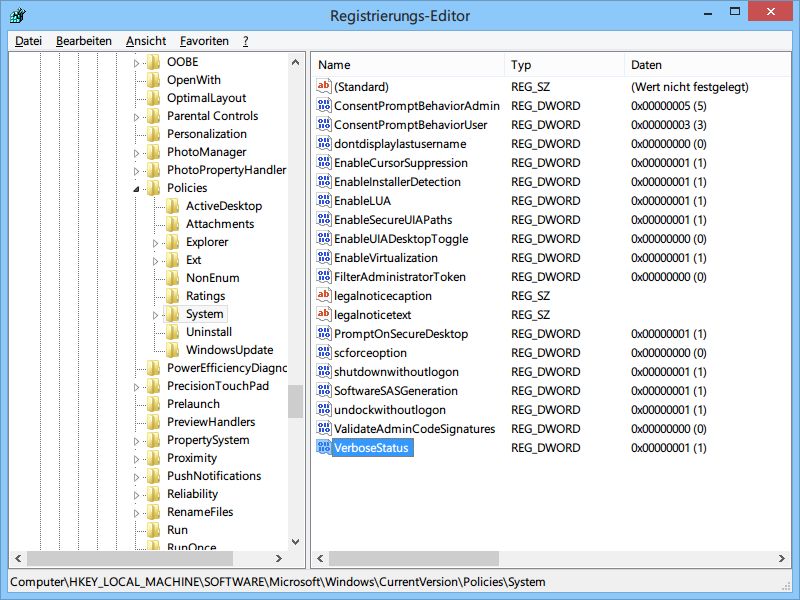Click the legalnoticetext string icon

[323, 314]
